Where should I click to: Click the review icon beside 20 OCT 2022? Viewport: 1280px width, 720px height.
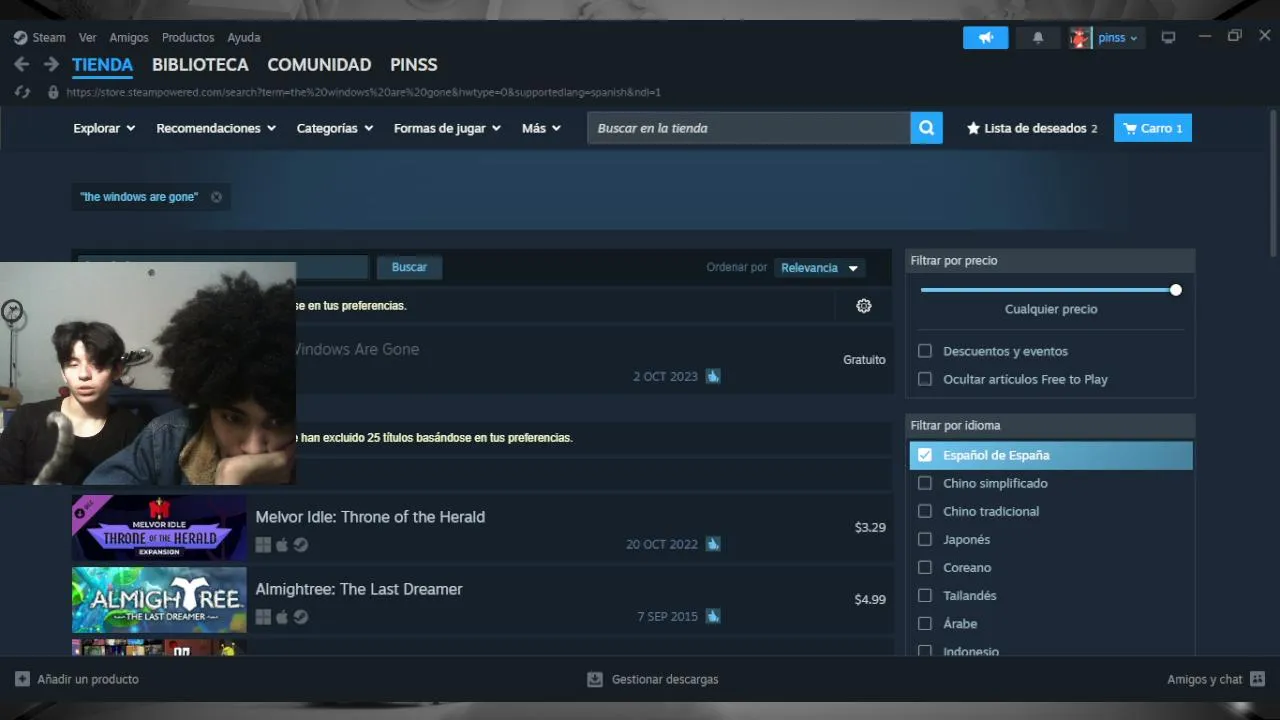coord(713,544)
